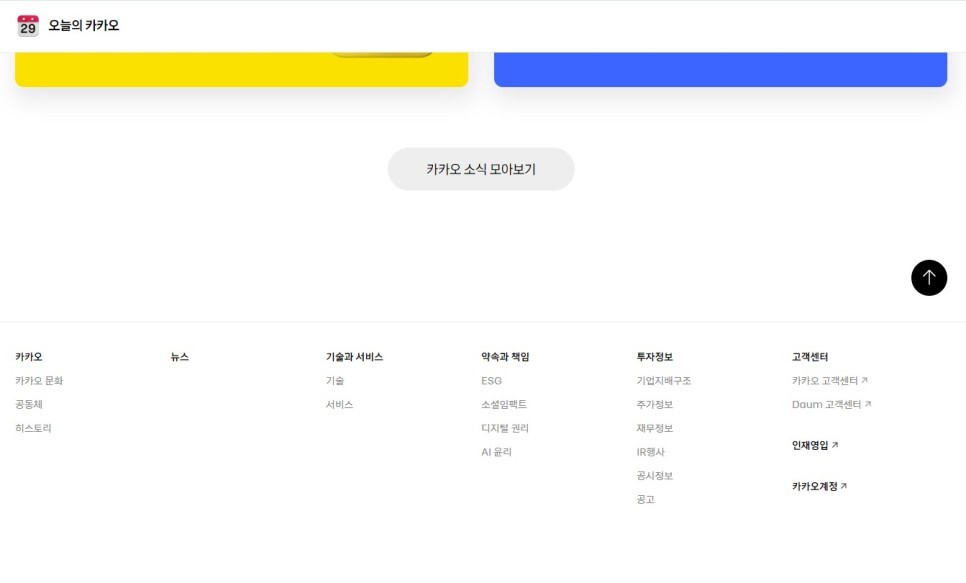966x583 pixels.
Task: Click 카카오 소식 모아보기 button
Action: (x=481, y=169)
